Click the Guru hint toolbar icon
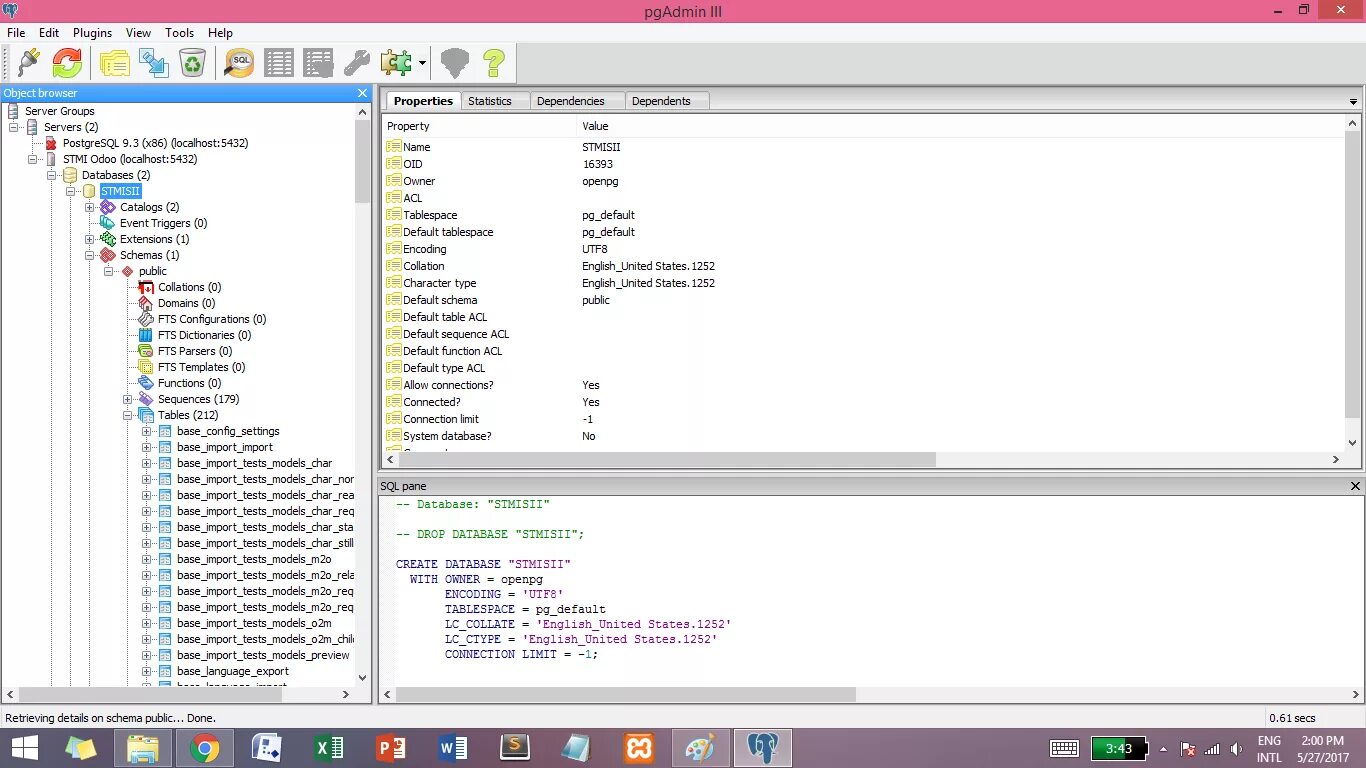This screenshot has width=1366, height=768. click(455, 63)
